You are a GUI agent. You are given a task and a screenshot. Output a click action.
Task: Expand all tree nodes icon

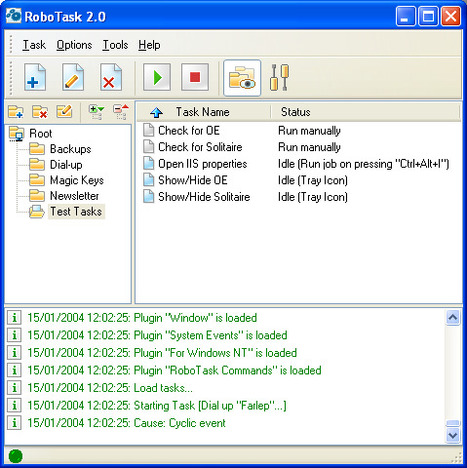(x=96, y=112)
